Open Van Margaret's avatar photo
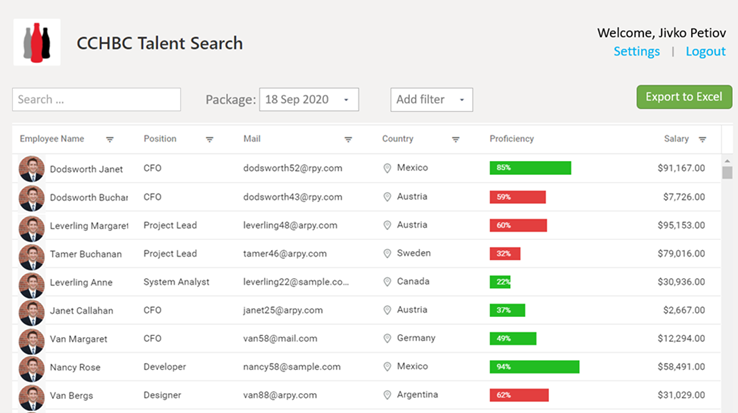 pos(32,341)
